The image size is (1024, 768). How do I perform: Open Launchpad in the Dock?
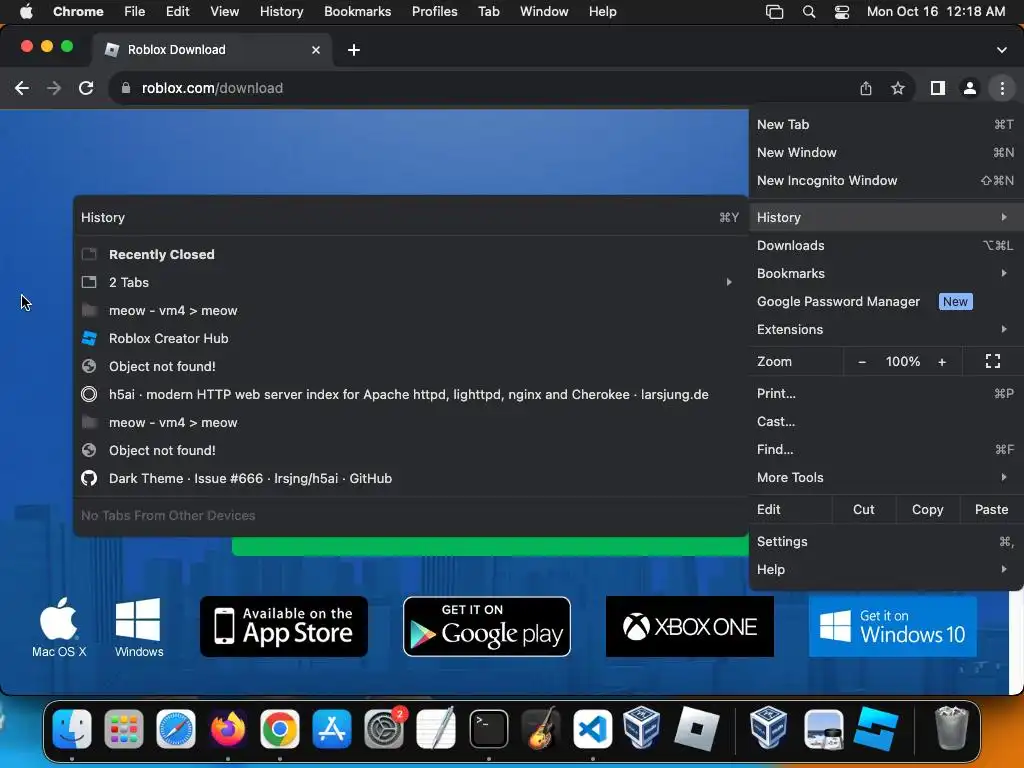coord(123,729)
